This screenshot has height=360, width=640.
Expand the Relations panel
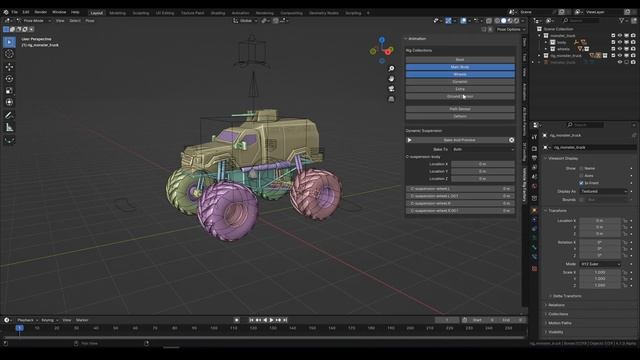546,305
